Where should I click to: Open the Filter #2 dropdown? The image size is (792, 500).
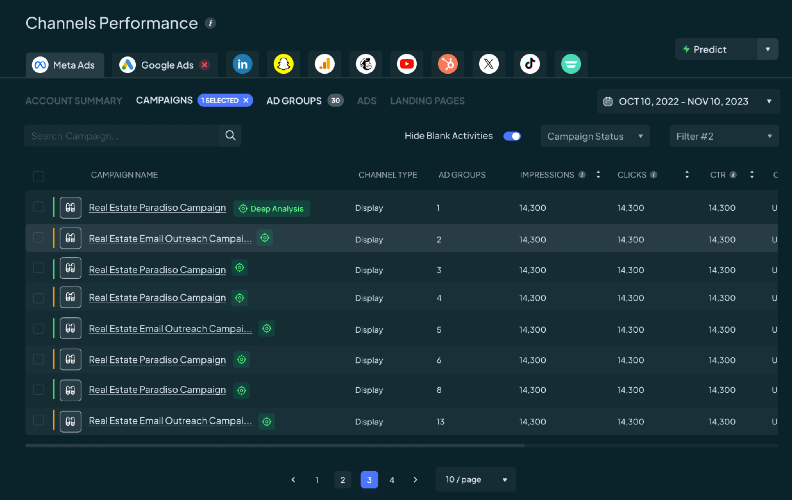click(x=723, y=136)
